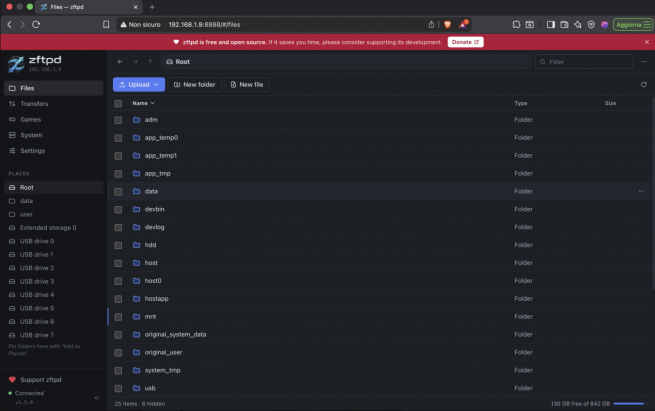Navigate back using the file browser arrow
Image resolution: width=655 pixels, height=411 pixels.
[120, 61]
